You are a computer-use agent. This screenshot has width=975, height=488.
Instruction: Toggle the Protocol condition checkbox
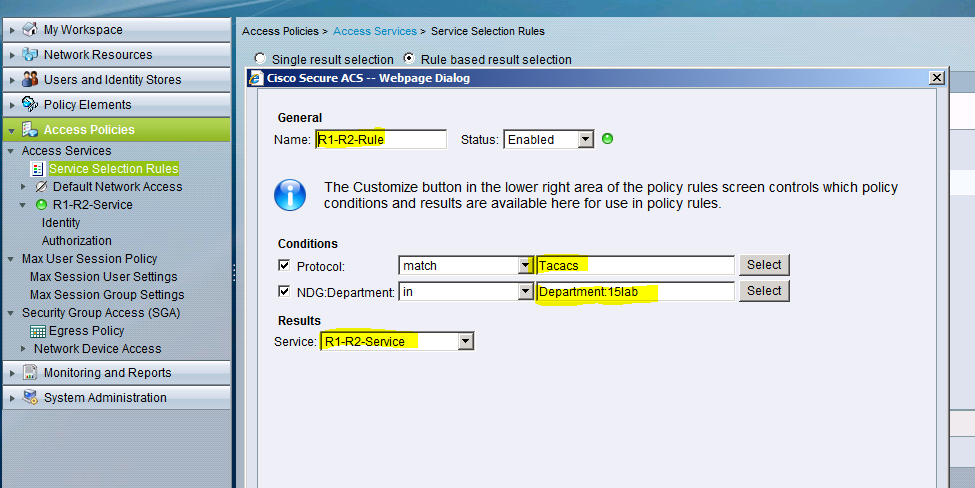coord(284,265)
